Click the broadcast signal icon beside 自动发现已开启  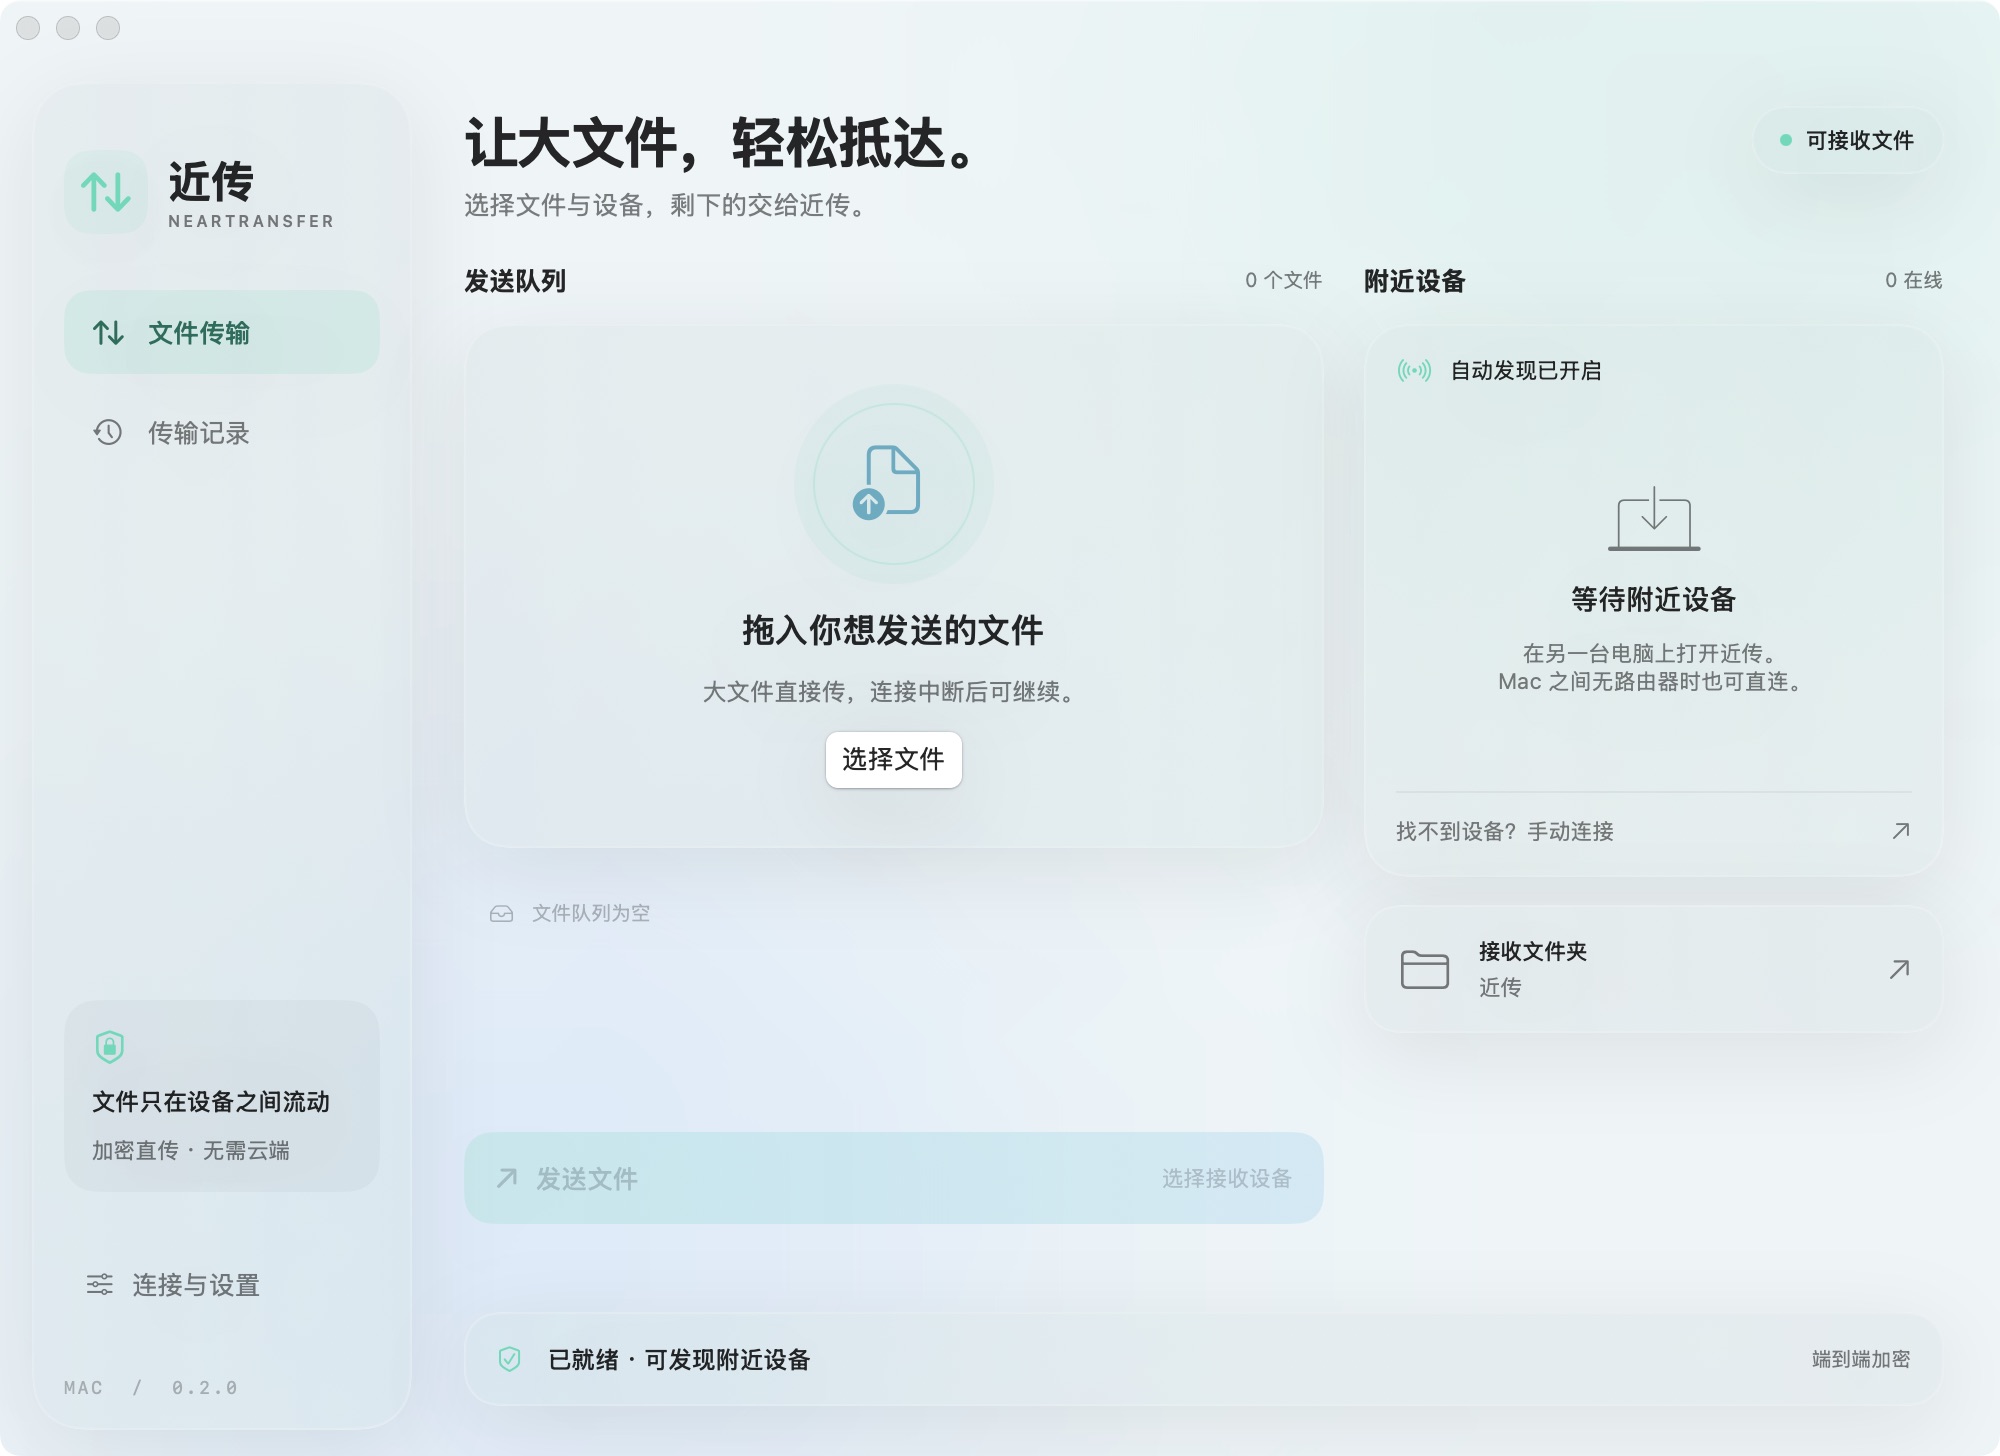coord(1414,371)
